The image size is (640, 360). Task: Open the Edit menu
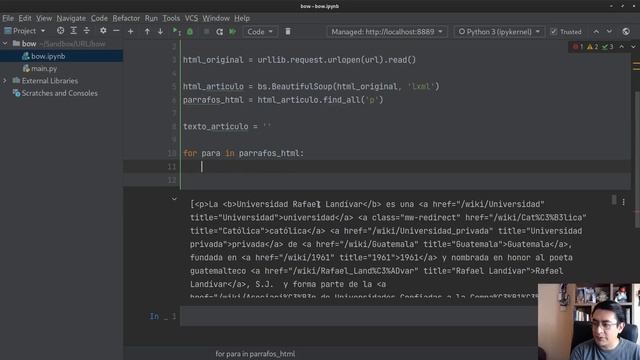(x=24, y=18)
